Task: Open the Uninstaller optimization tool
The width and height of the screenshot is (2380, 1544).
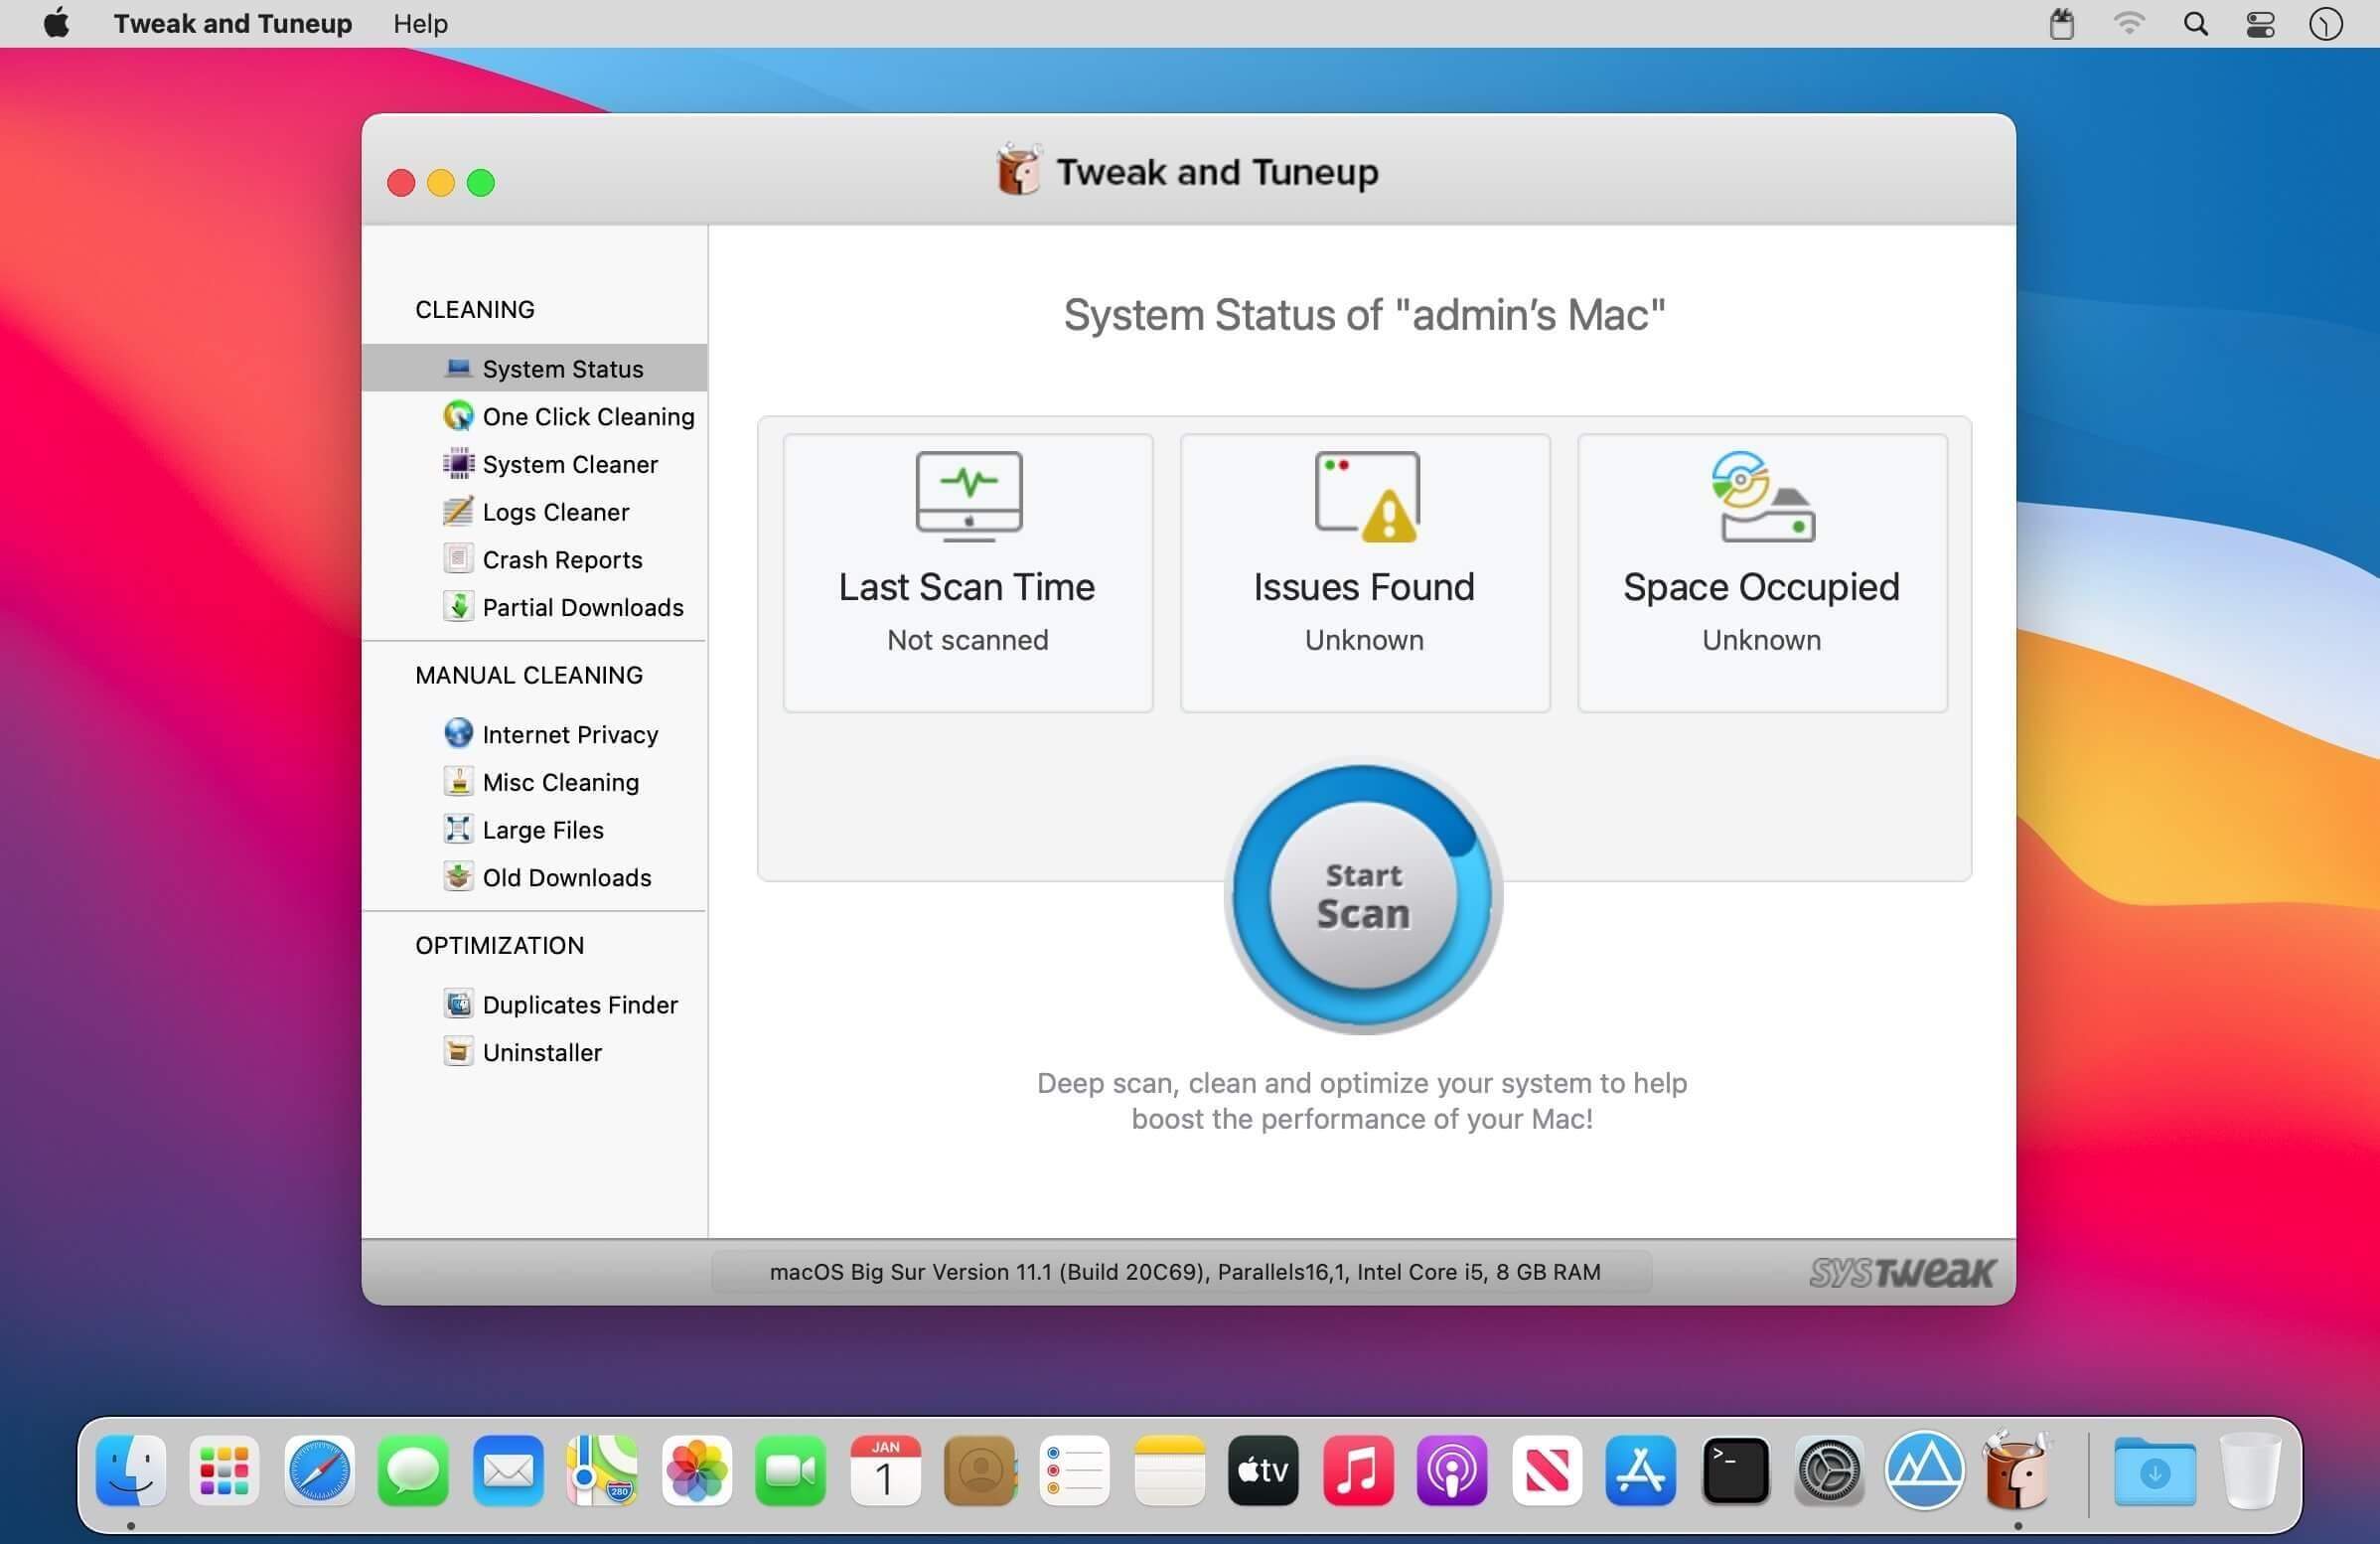Action: [543, 1052]
